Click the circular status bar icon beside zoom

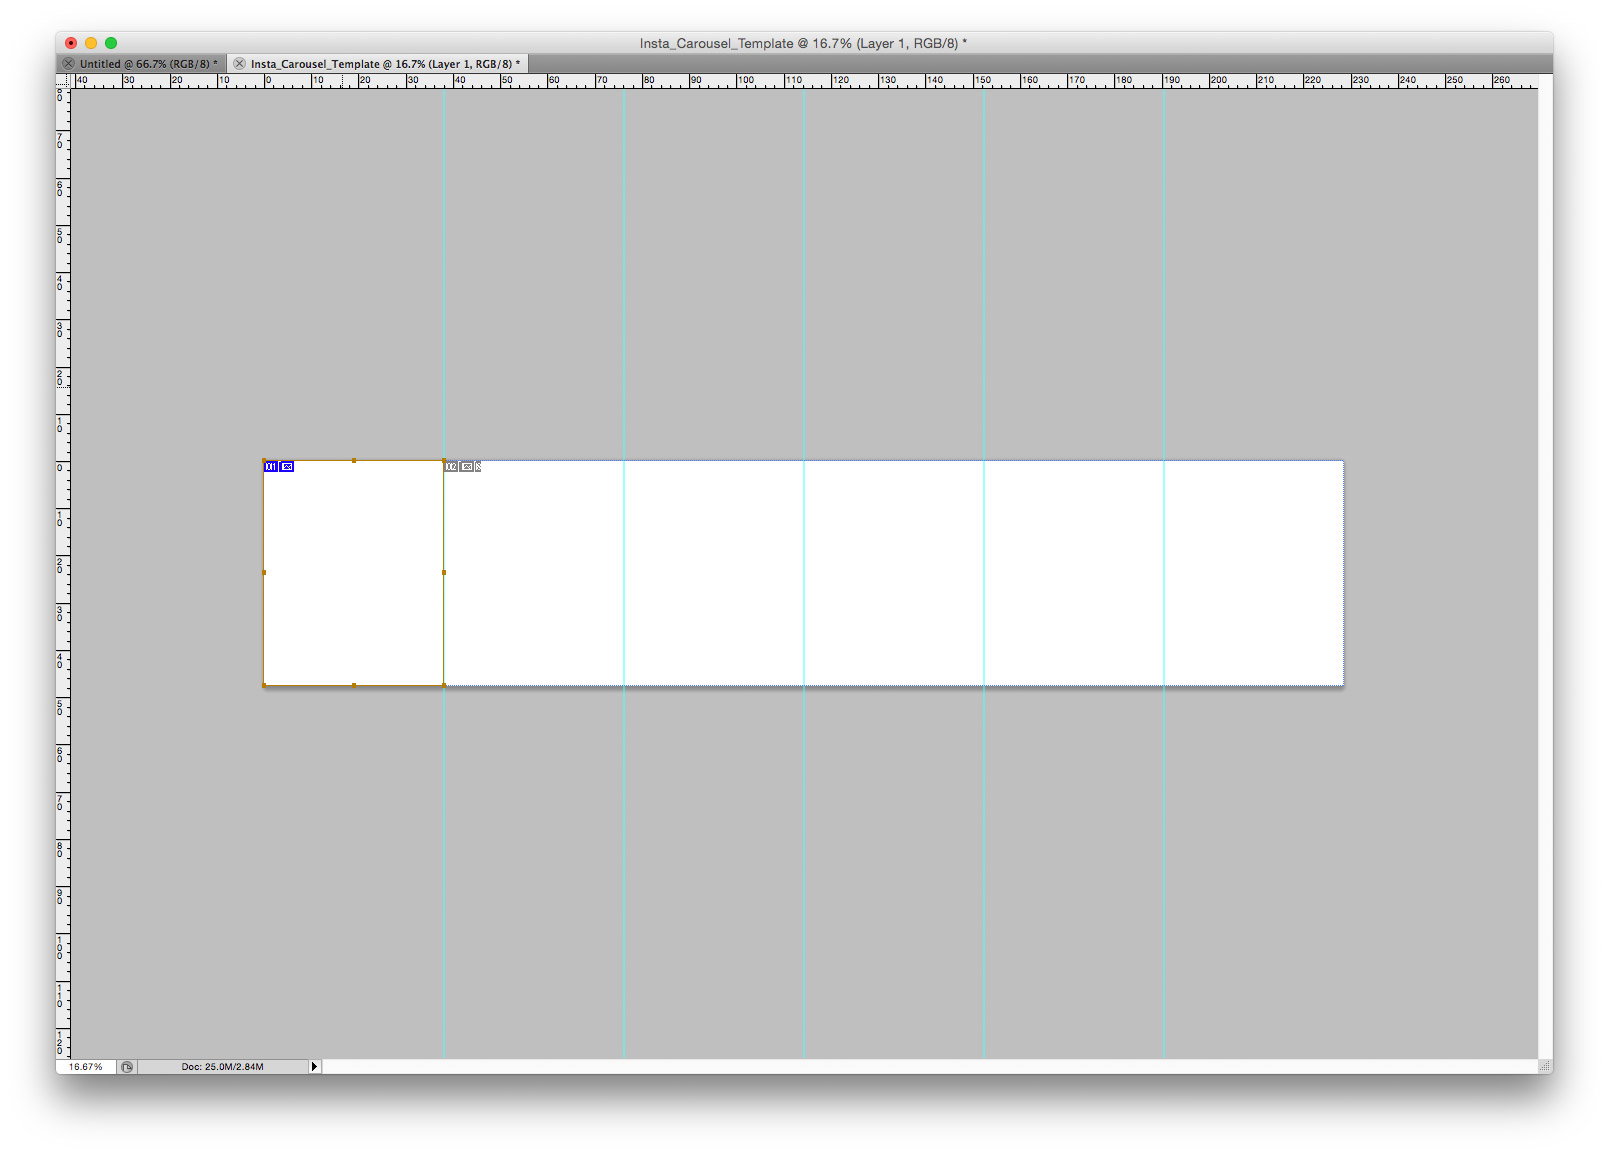point(127,1067)
